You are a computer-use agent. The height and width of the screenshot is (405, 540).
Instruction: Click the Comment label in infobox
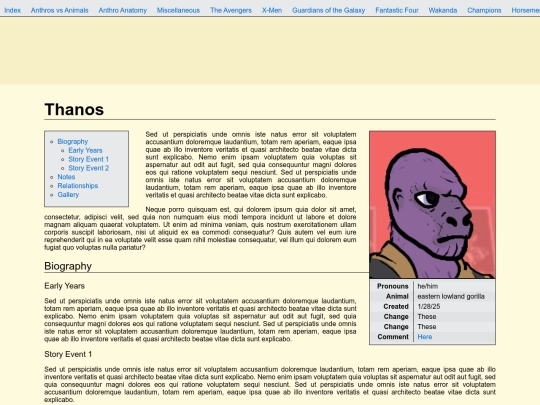(x=393, y=337)
